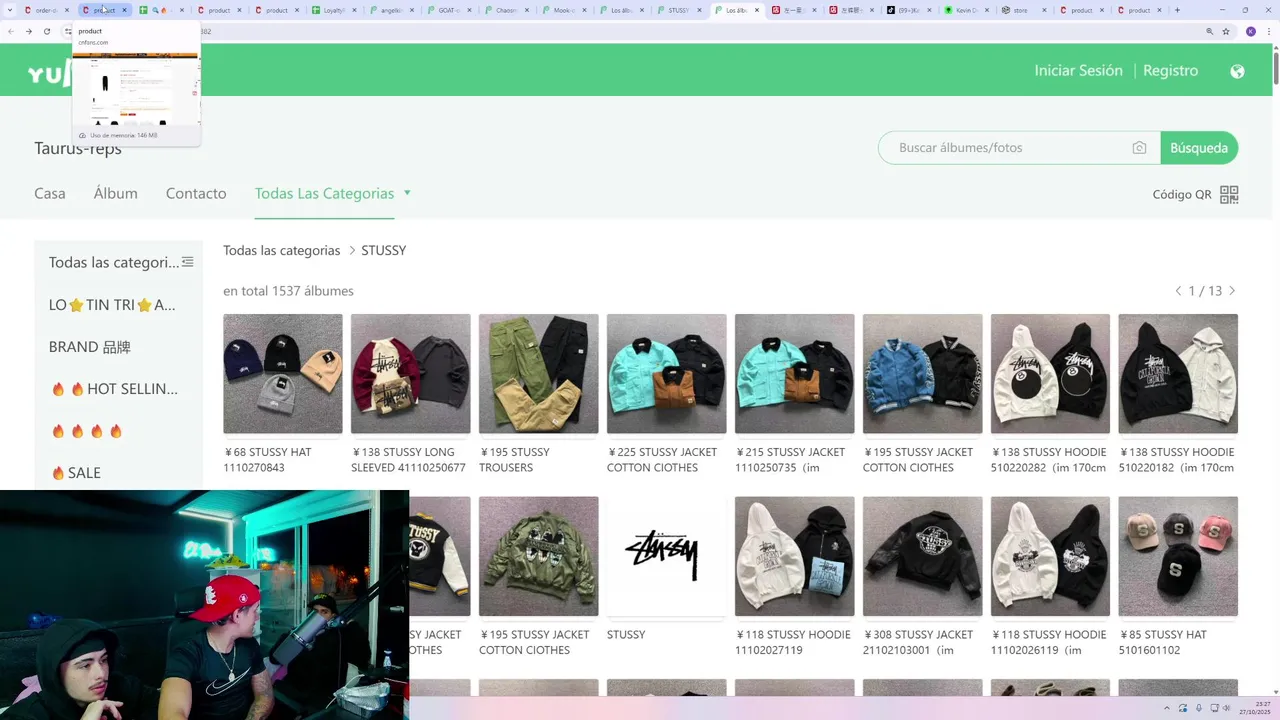Open ¥195 STUSSY TROUSERS album thumbnail
The height and width of the screenshot is (720, 1280).
point(539,374)
